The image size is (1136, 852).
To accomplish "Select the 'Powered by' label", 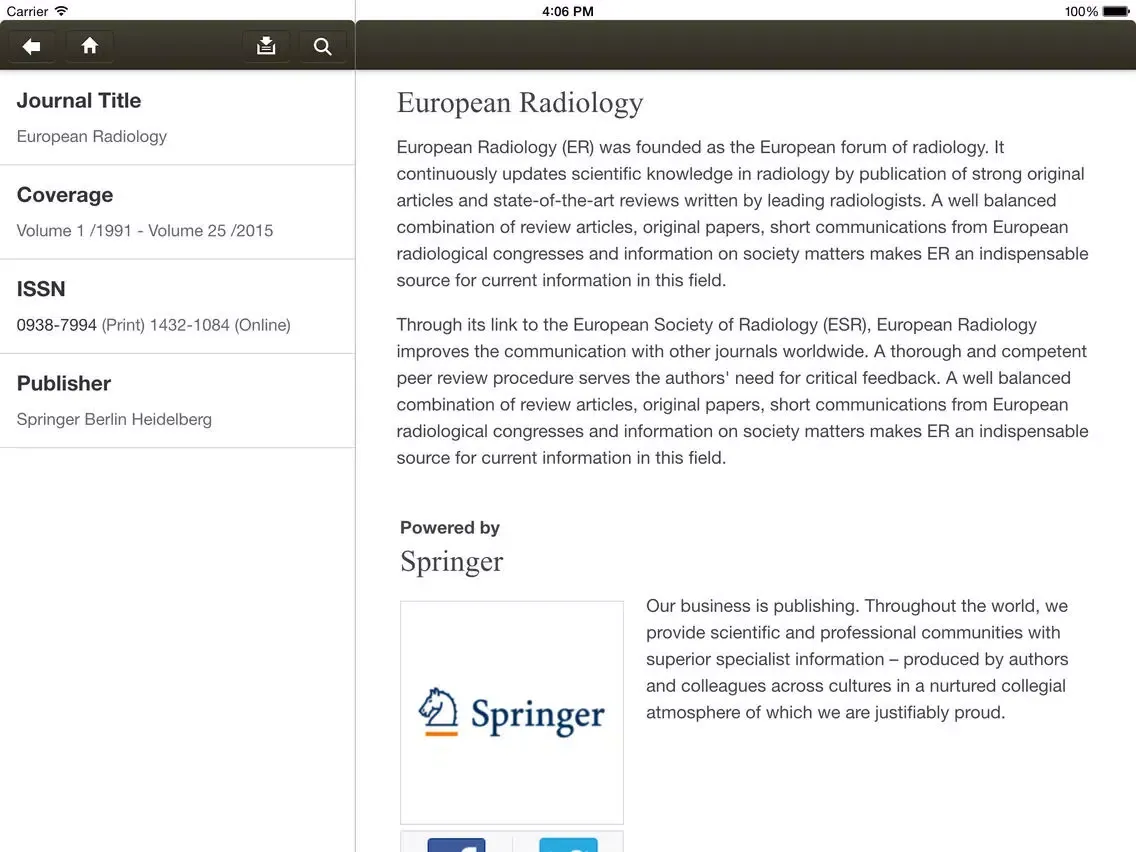I will pyautogui.click(x=450, y=527).
